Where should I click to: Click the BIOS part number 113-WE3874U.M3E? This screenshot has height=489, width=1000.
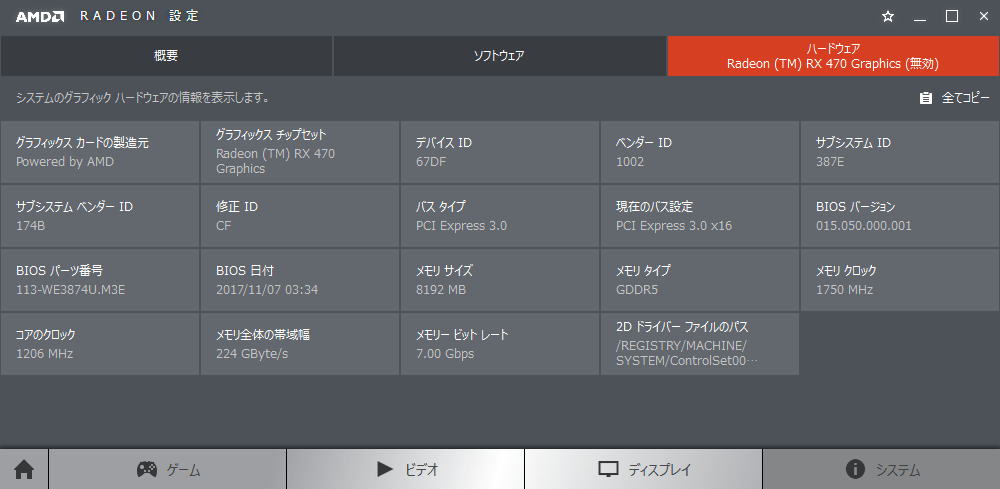(x=71, y=289)
